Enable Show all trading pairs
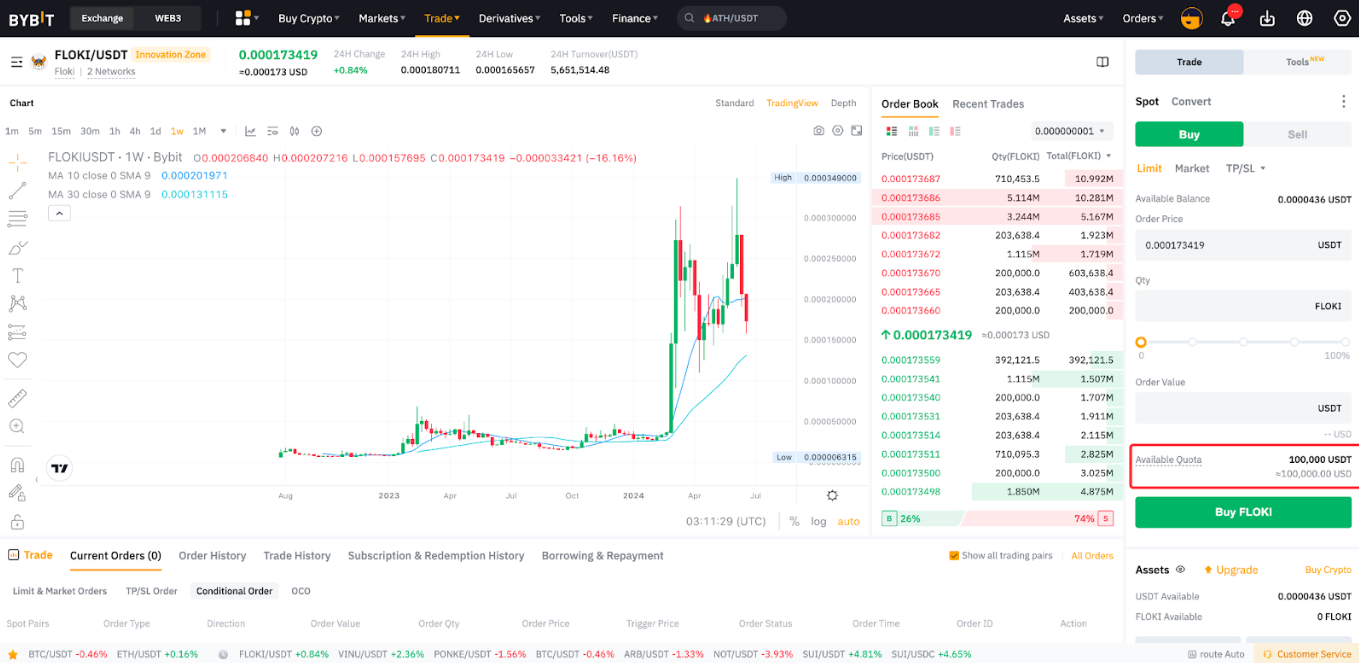The width and height of the screenshot is (1359, 663). tap(953, 555)
